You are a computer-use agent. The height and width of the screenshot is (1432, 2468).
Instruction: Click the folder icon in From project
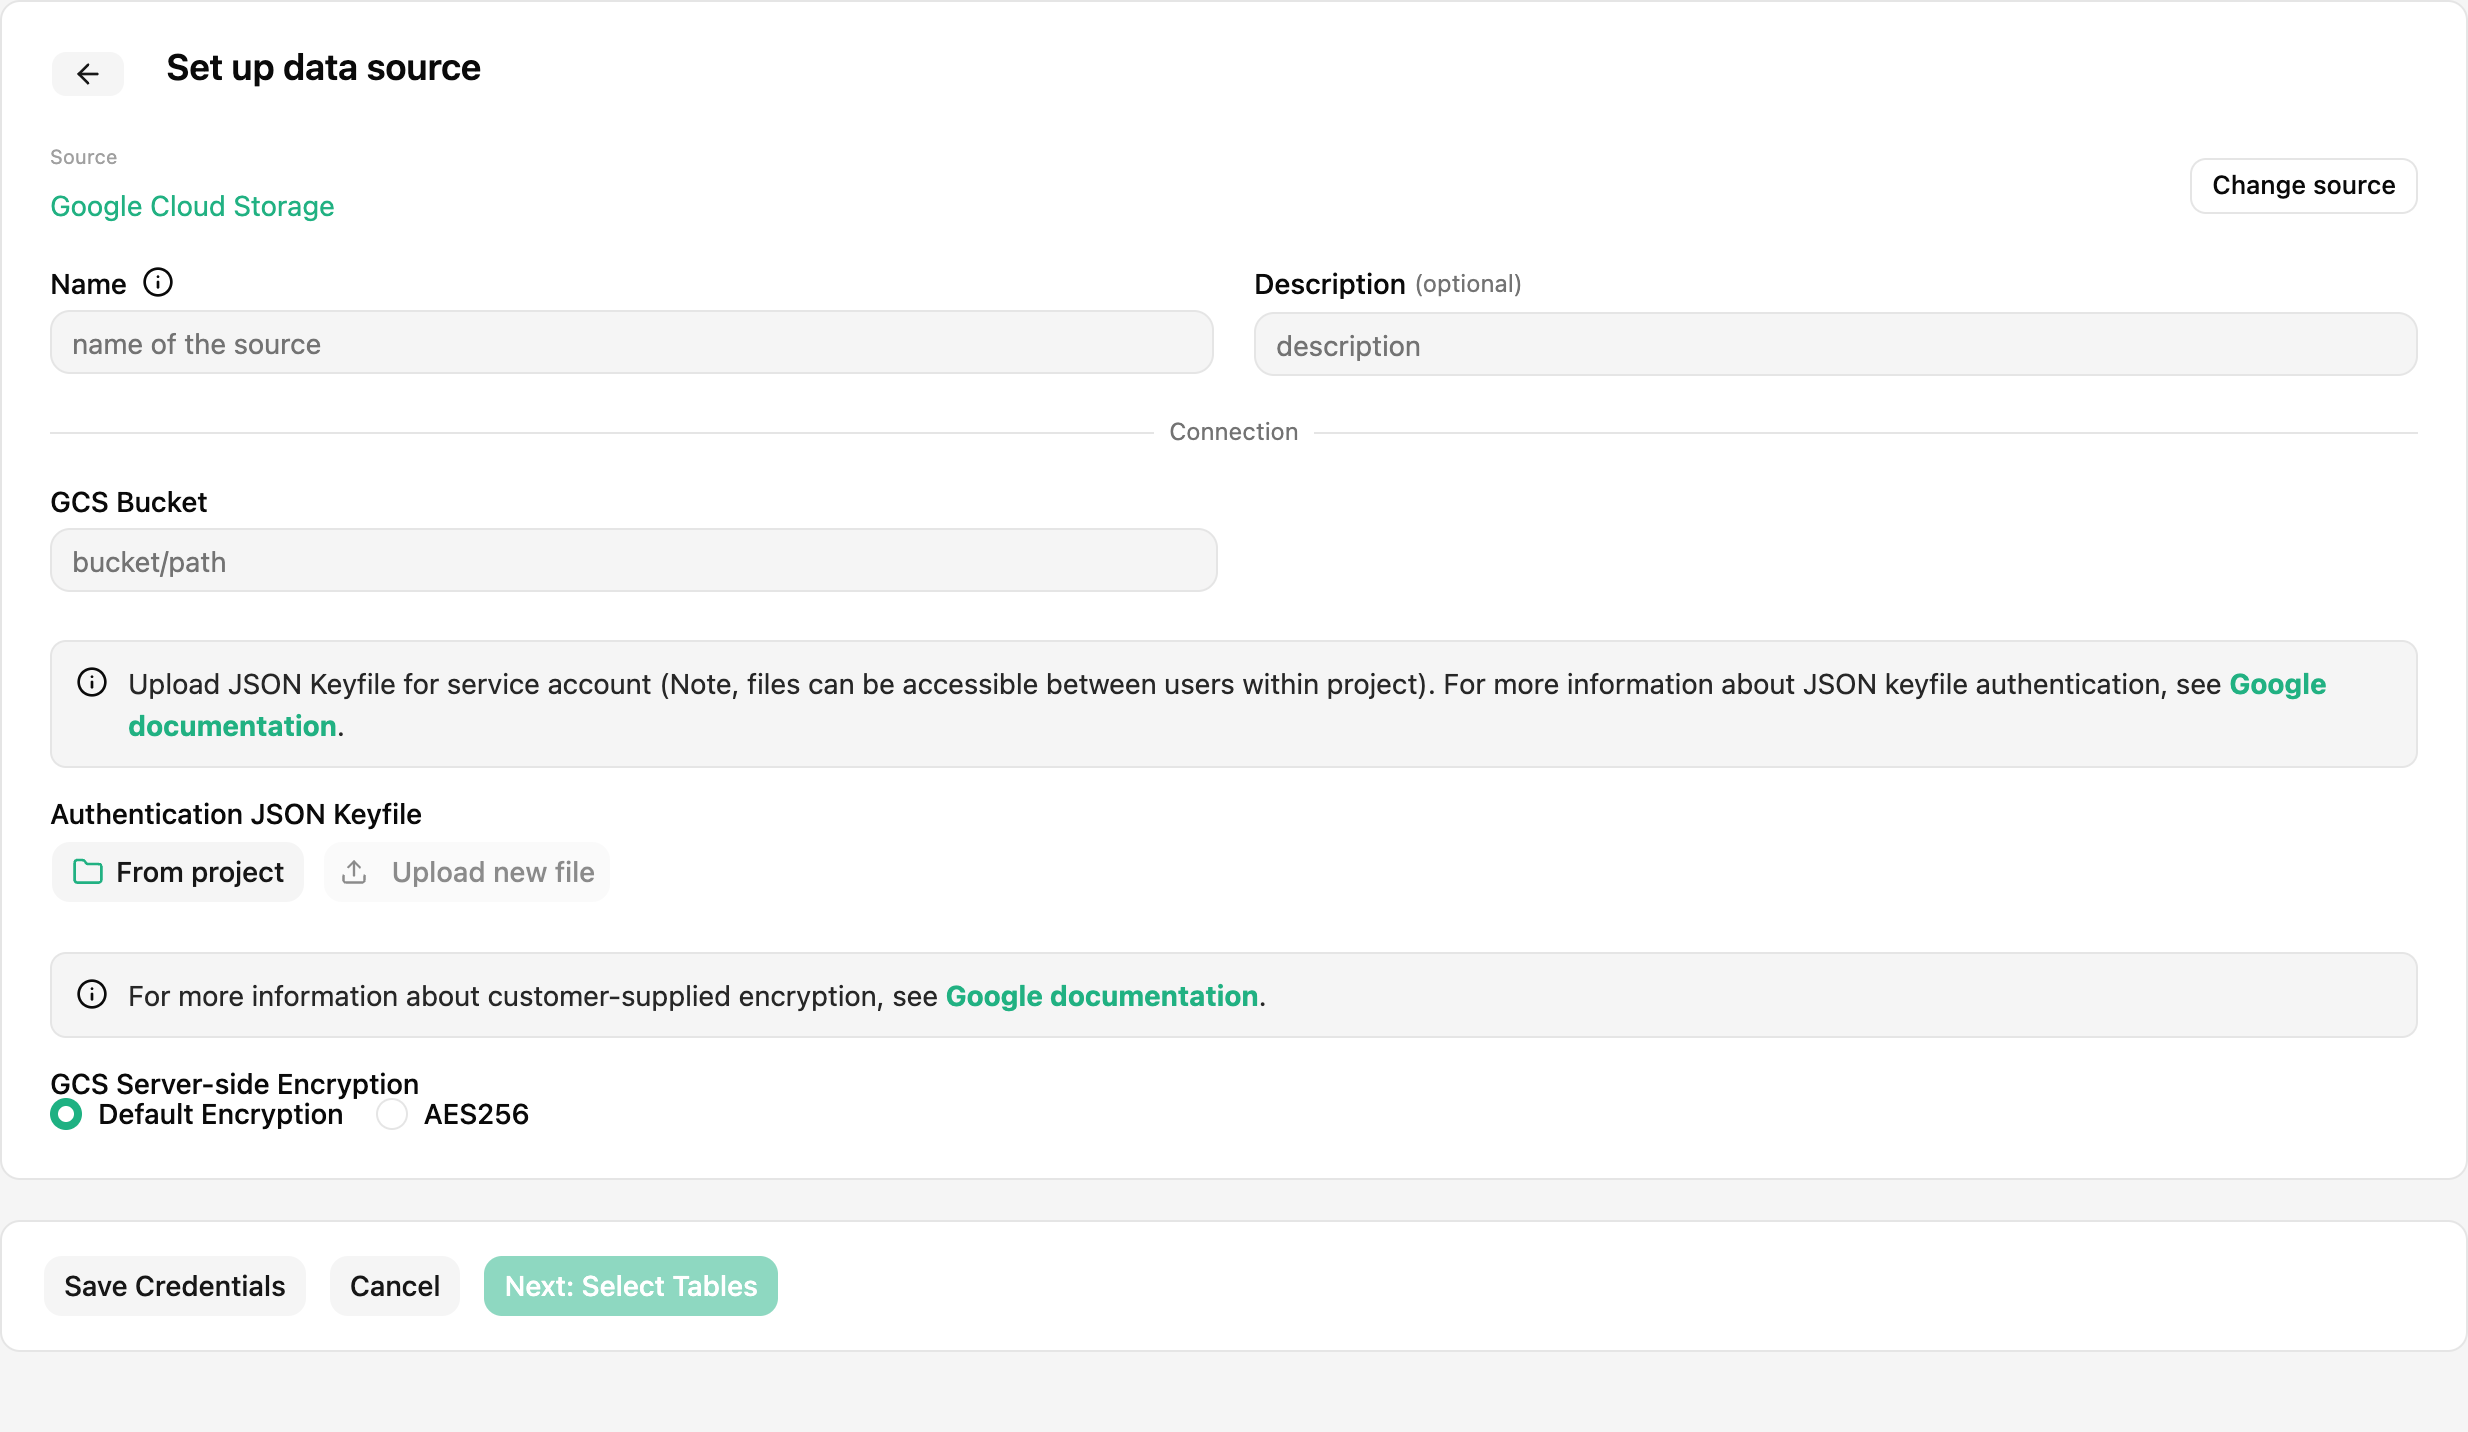tap(88, 872)
